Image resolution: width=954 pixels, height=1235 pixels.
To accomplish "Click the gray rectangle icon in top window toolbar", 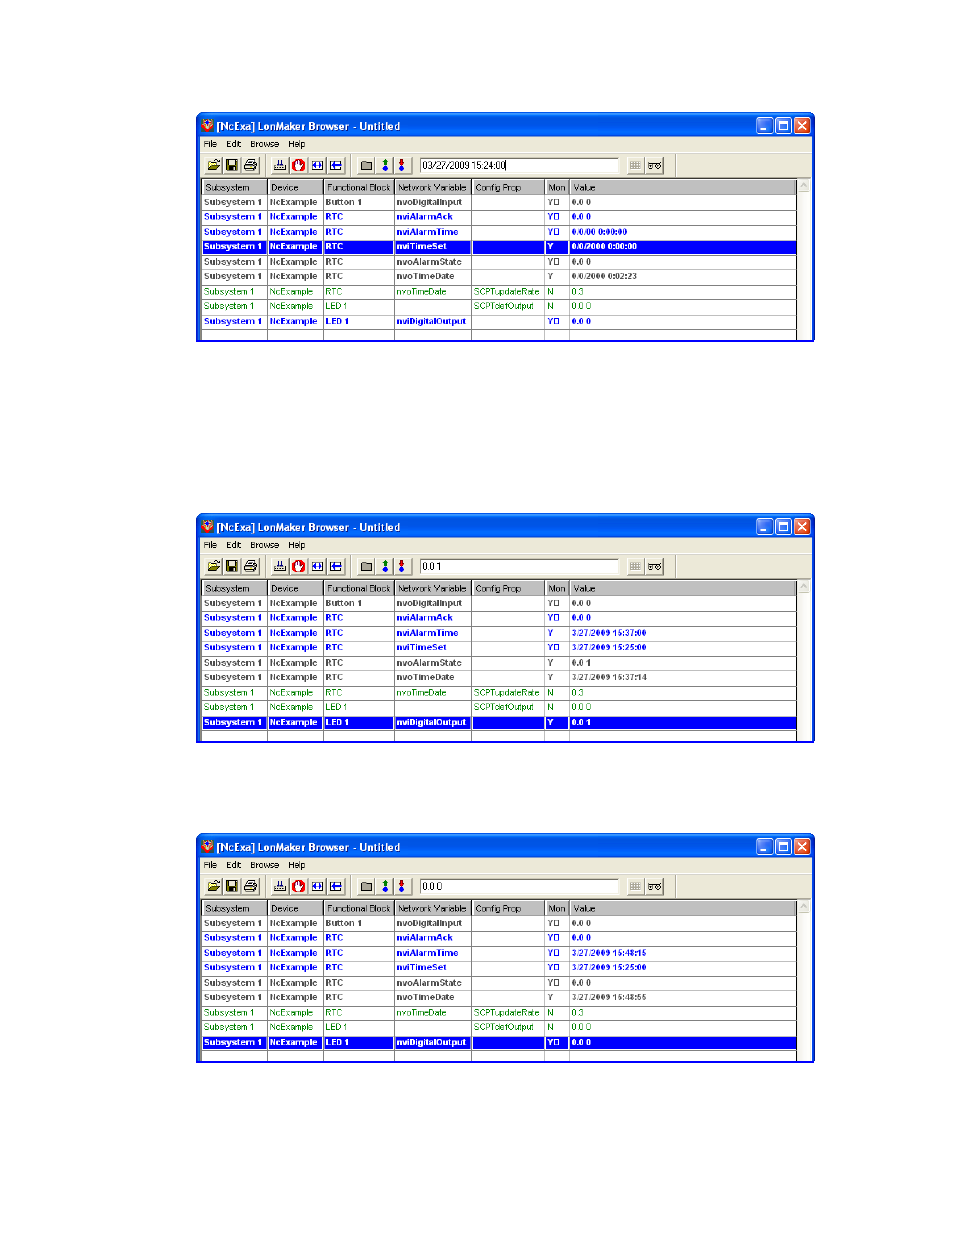I will coord(366,165).
